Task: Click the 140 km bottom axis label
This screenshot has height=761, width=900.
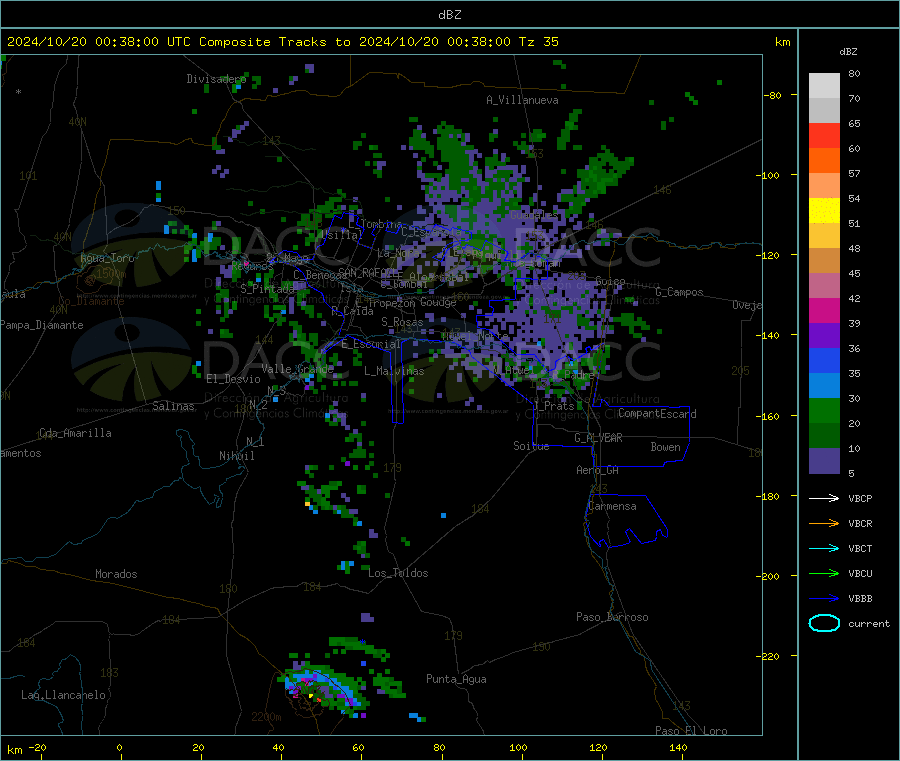Action: pos(678,747)
